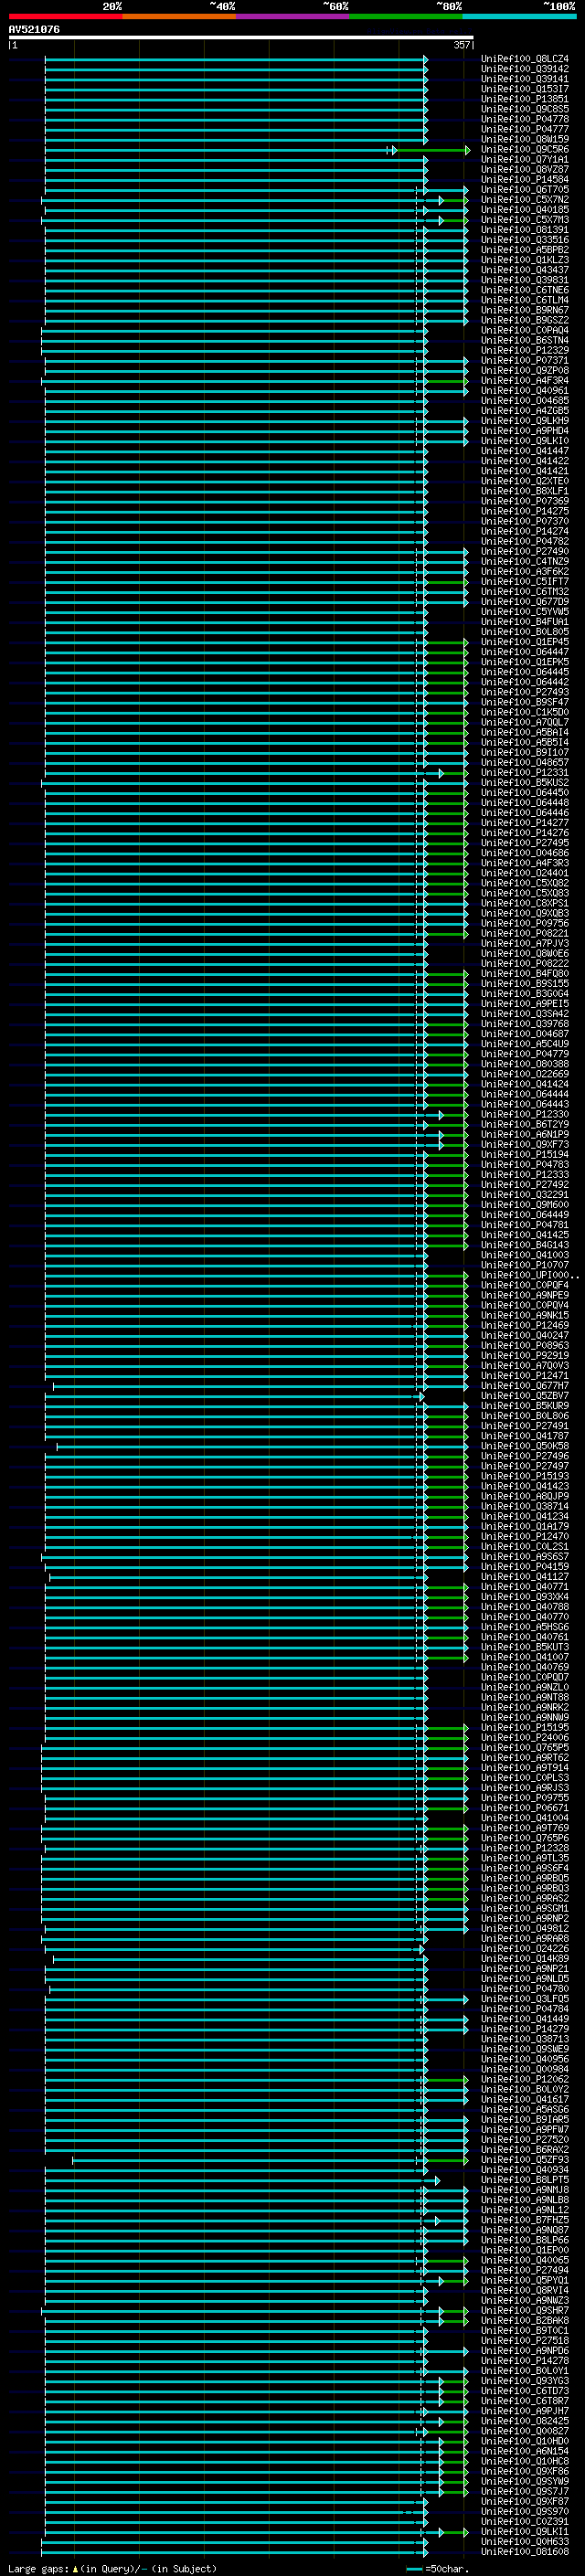The height and width of the screenshot is (2576, 585).
Task: Select hit label UniRef100_Q40961
Action: pos(524,391)
